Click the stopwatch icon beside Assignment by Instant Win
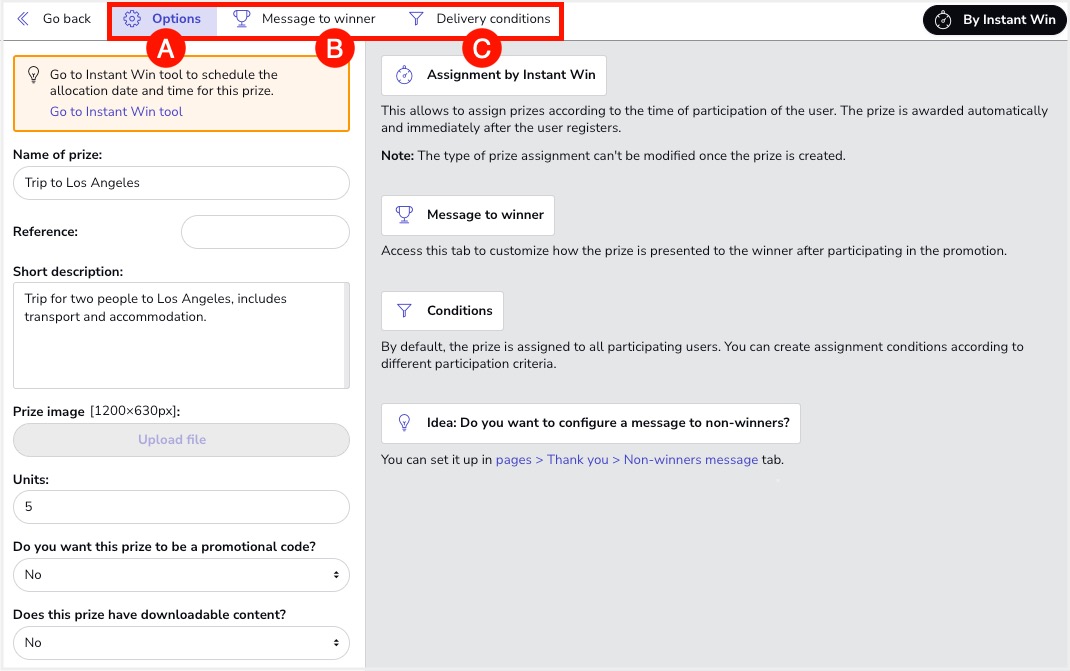This screenshot has height=671, width=1070. click(404, 75)
